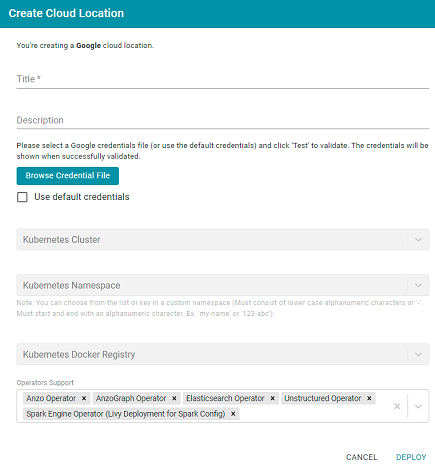The image size is (435, 468).
Task: Open the Kubernetes Namespace dropdown arrow
Action: tap(418, 285)
